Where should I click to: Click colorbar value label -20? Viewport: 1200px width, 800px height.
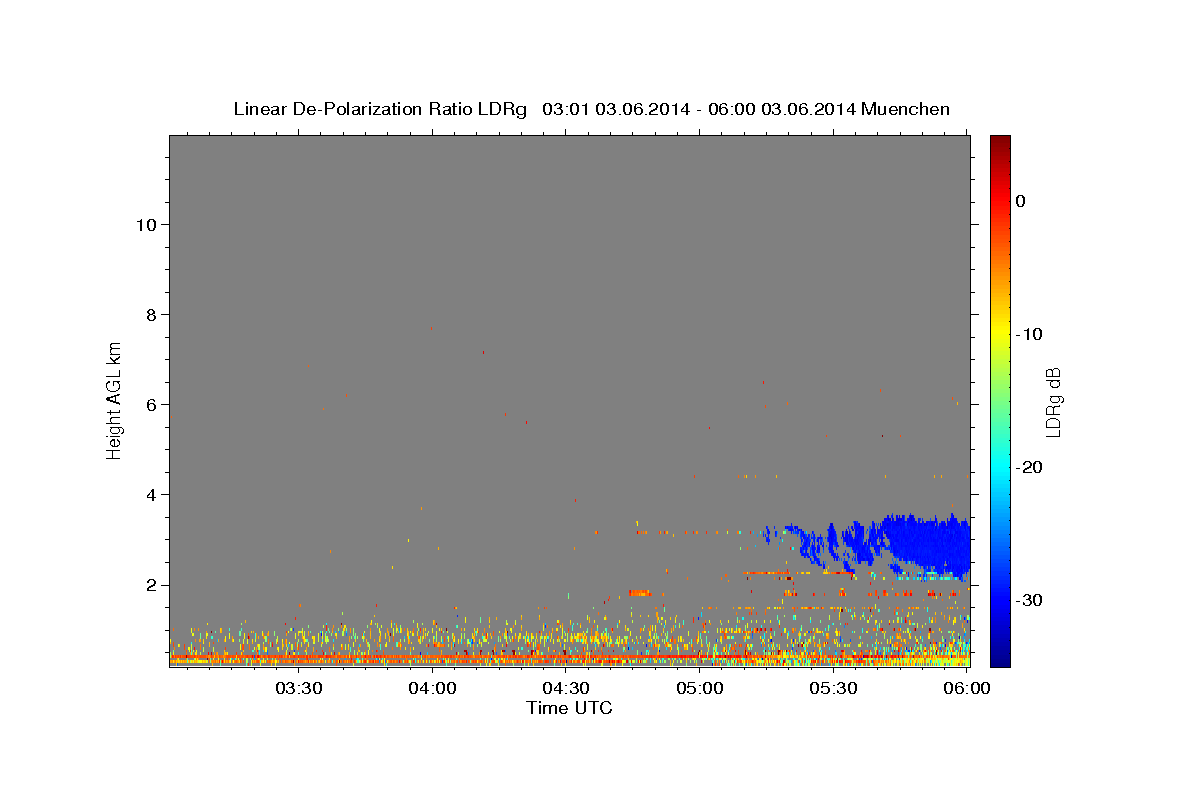(x=1028, y=467)
